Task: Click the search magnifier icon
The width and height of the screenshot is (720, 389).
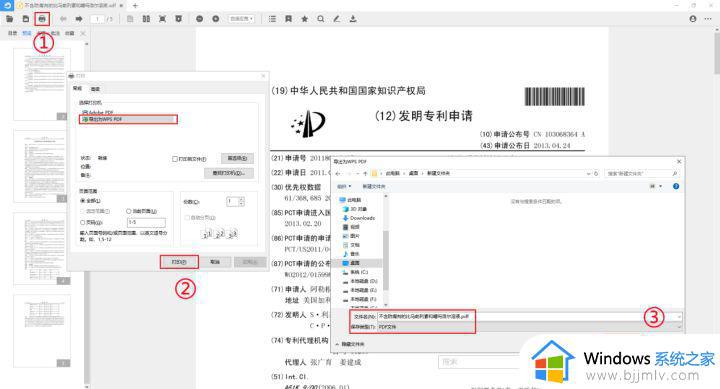Action: click(x=321, y=19)
